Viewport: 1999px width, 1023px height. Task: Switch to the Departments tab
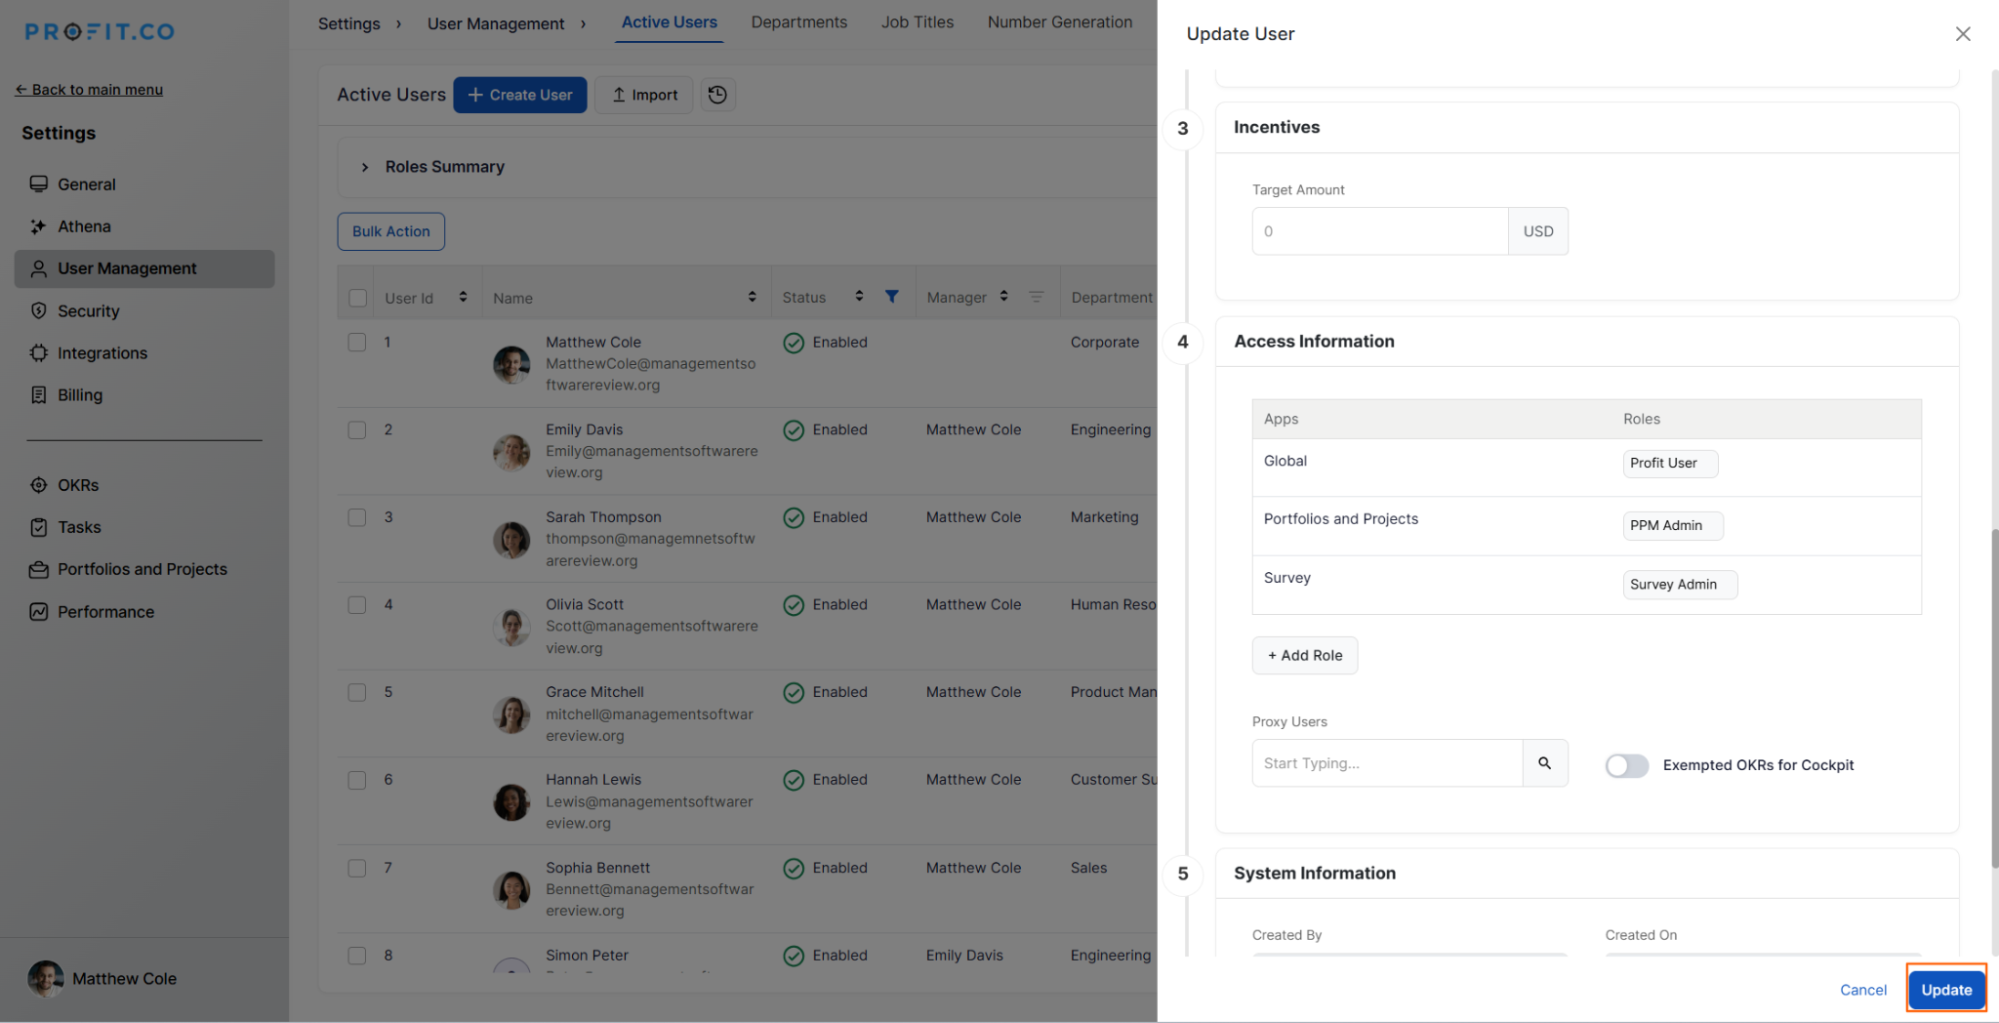[798, 22]
